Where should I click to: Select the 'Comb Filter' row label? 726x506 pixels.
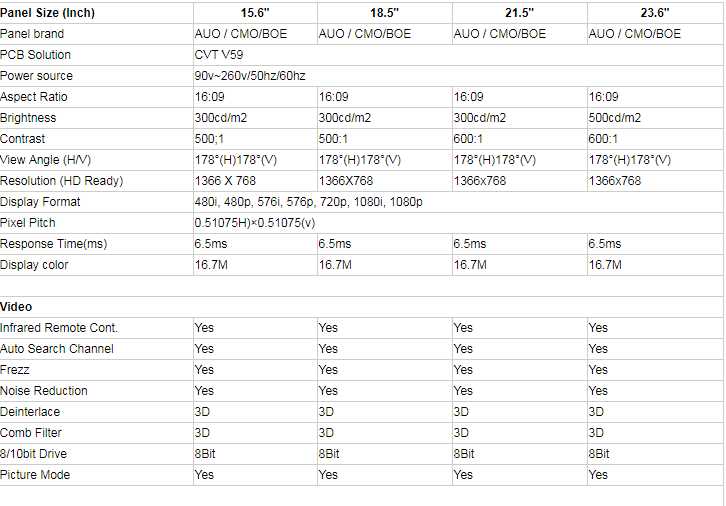pos(31,433)
